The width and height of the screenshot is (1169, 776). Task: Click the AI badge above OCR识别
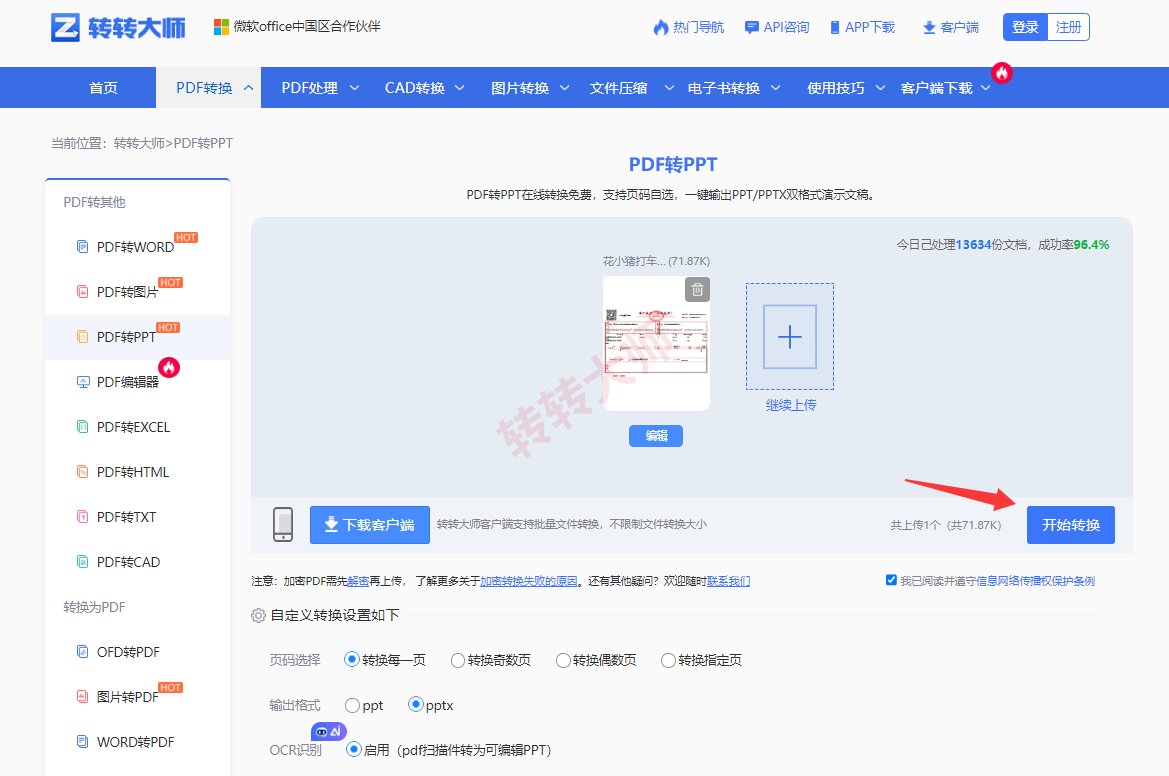[329, 731]
